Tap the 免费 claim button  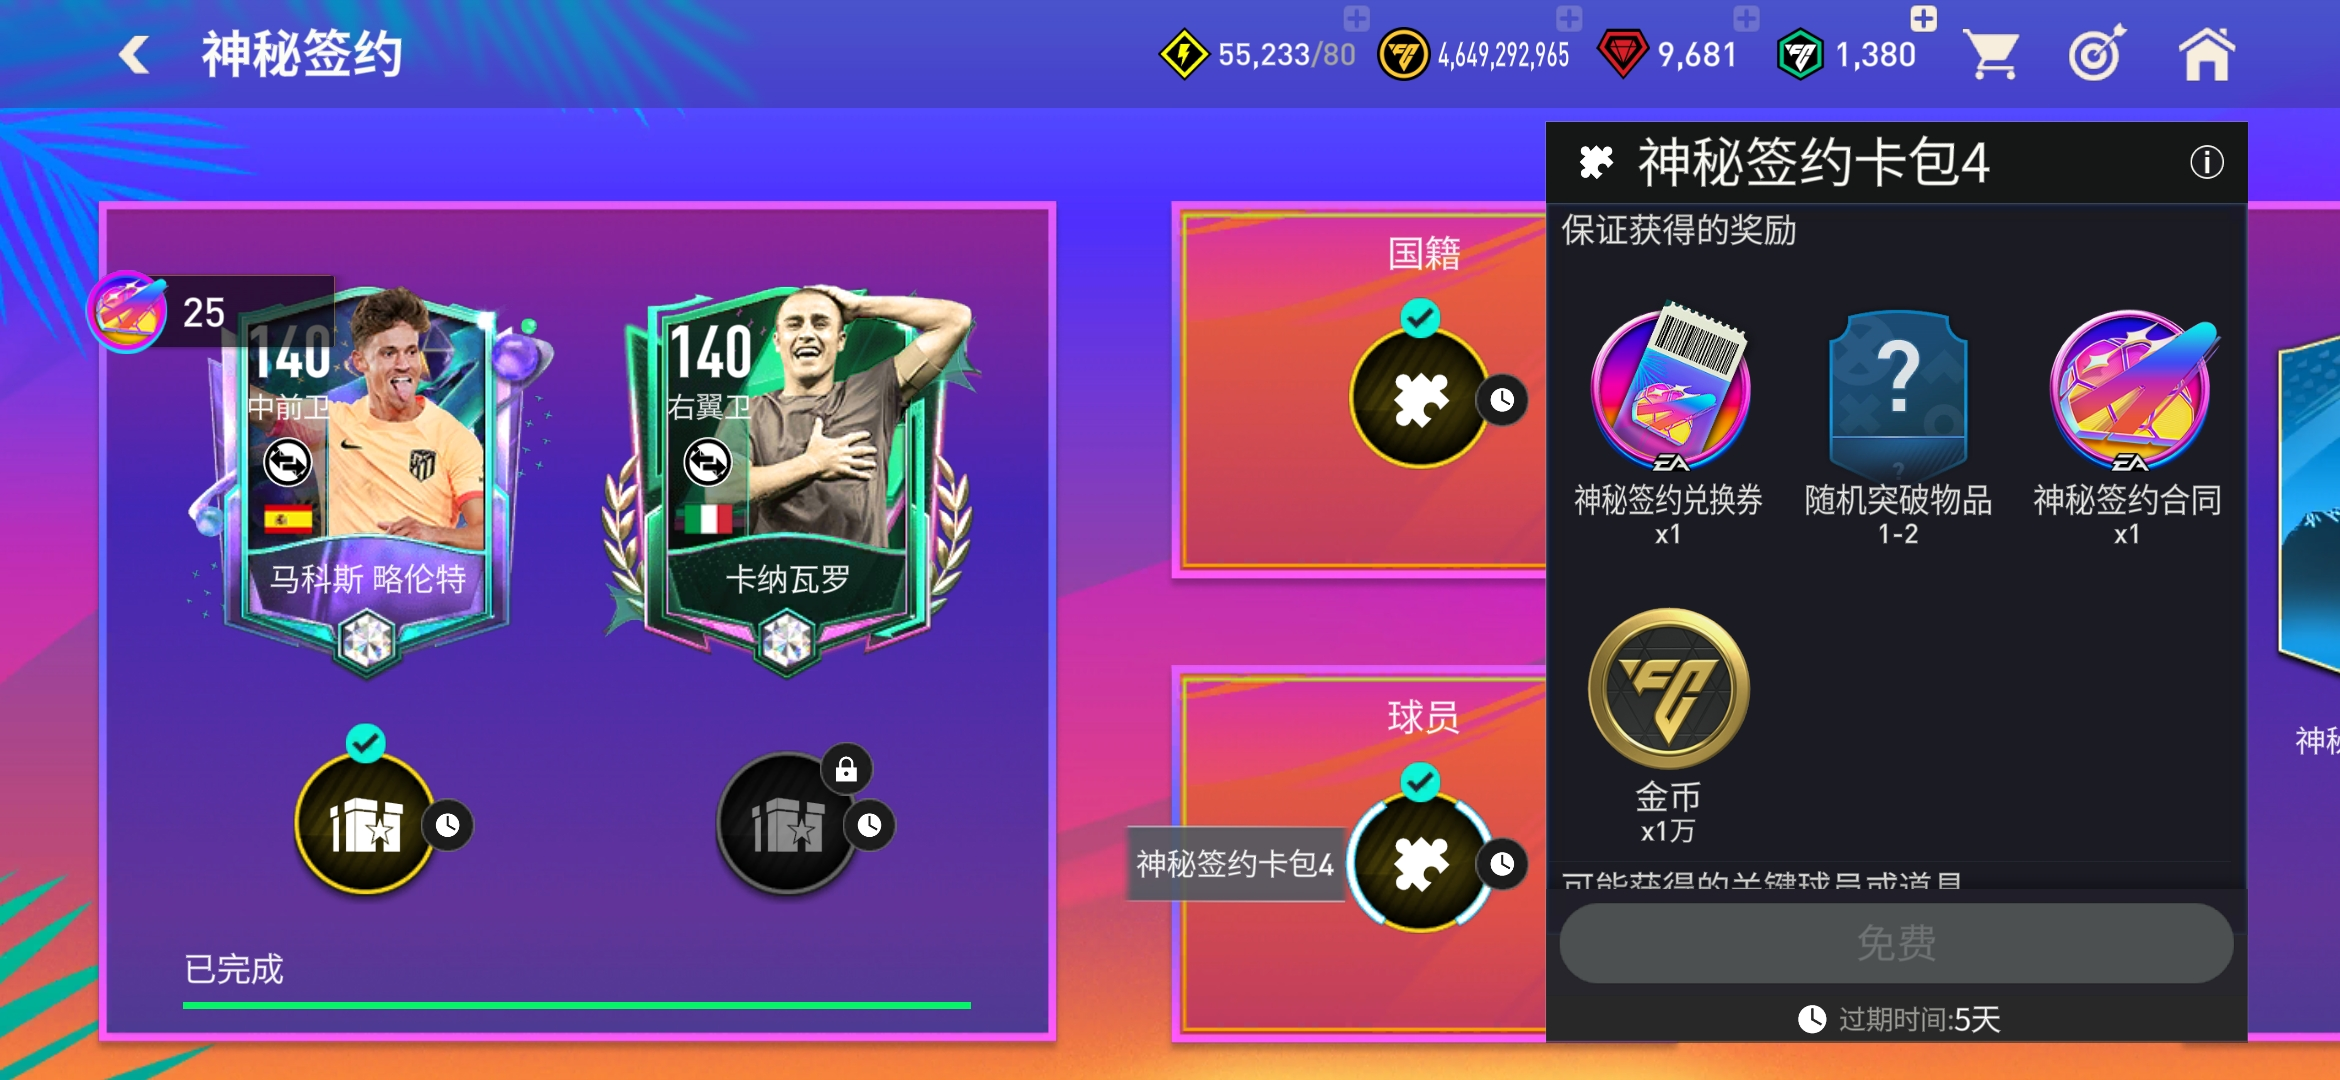1896,943
